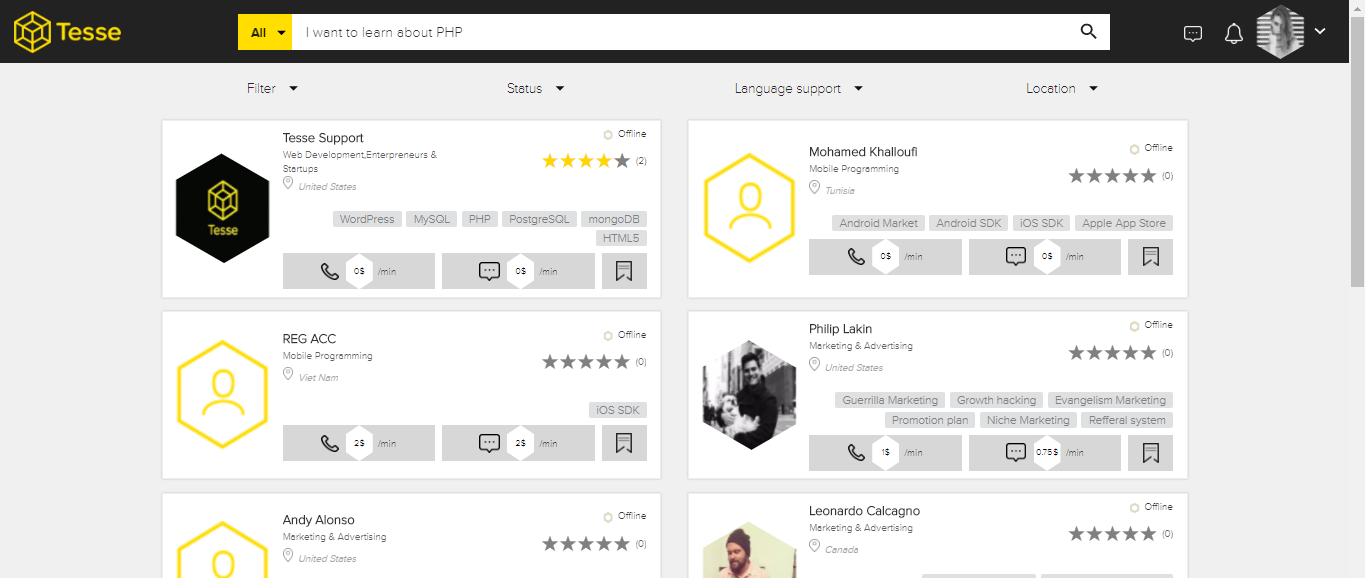Viewport: 1365px width, 578px height.
Task: Bookmark Mohamed Khalloufi profile
Action: [x=1150, y=257]
